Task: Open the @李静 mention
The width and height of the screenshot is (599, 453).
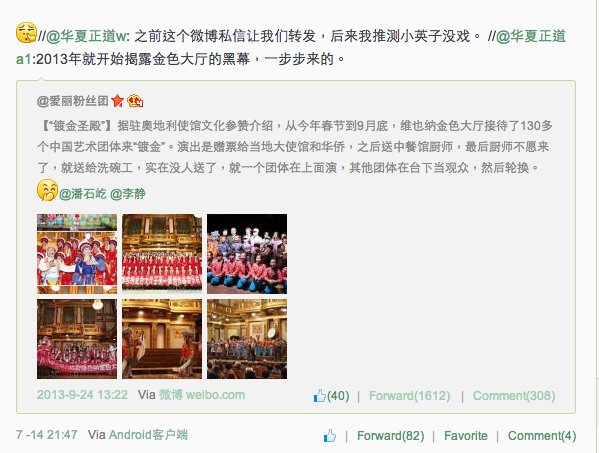Action: click(x=128, y=194)
